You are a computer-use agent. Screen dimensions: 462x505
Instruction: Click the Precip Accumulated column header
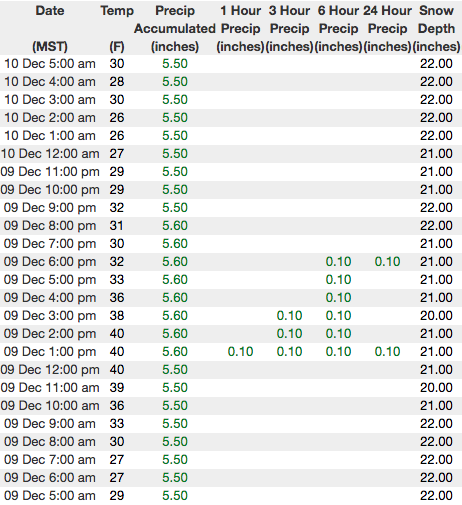click(x=175, y=28)
